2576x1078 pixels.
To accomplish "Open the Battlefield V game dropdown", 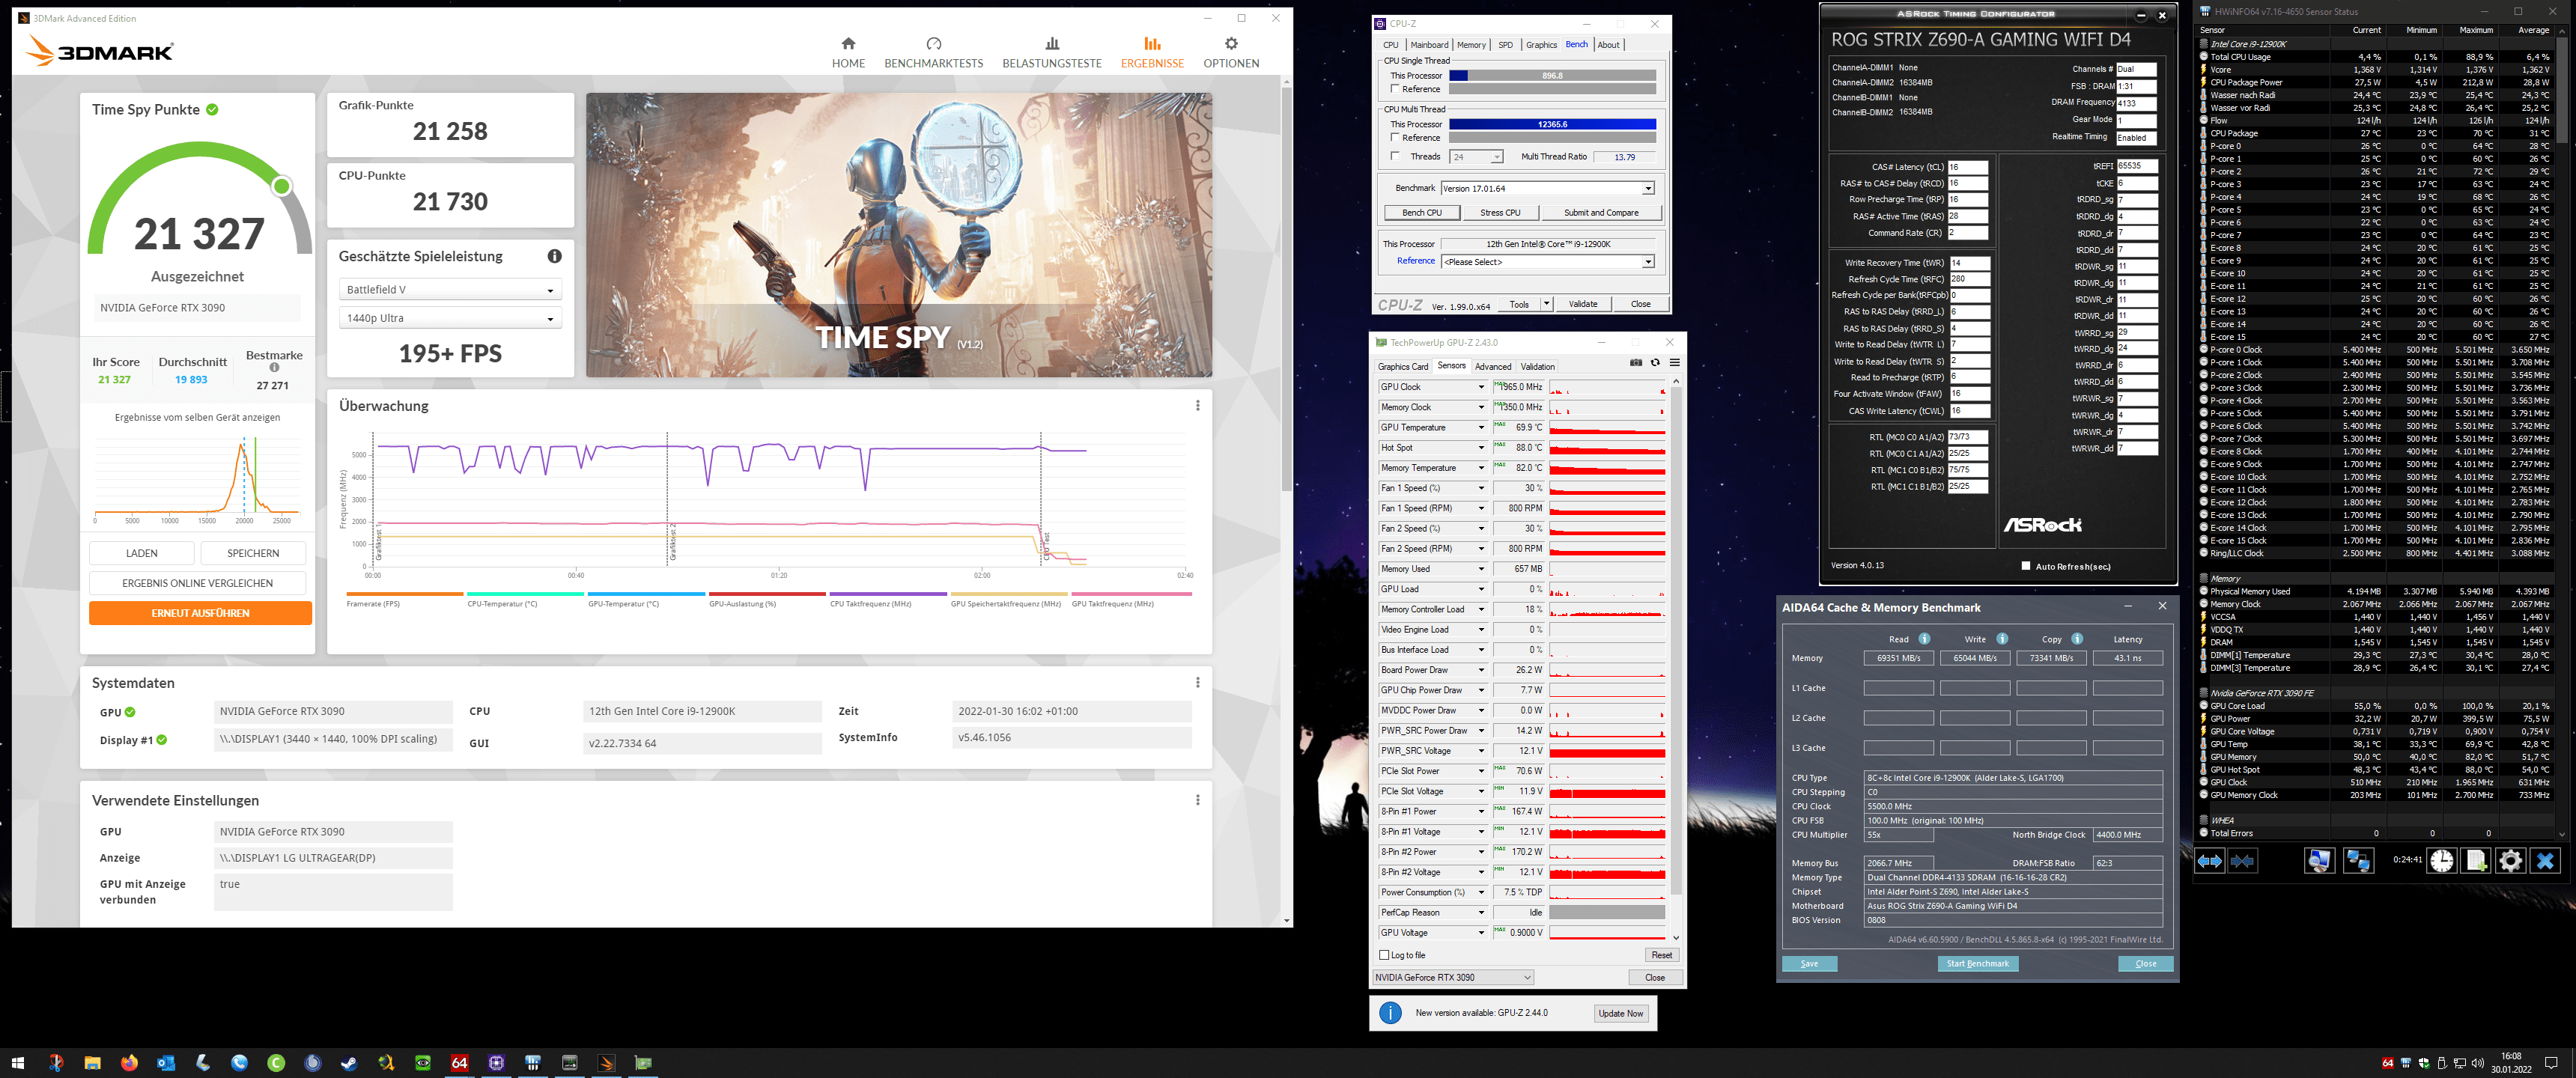I will [450, 290].
